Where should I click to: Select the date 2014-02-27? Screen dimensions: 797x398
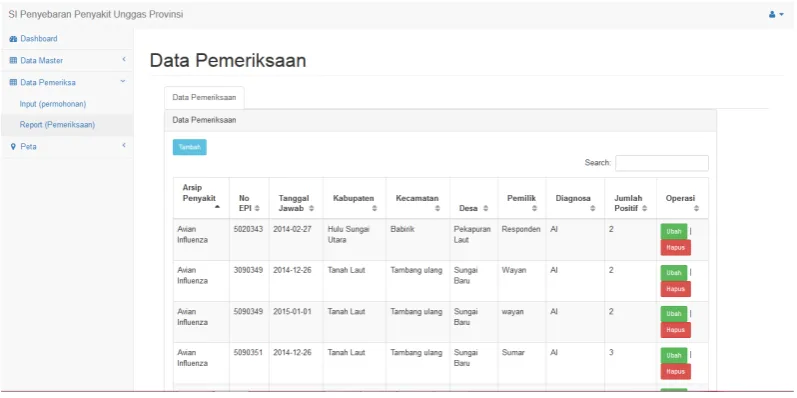click(x=292, y=229)
